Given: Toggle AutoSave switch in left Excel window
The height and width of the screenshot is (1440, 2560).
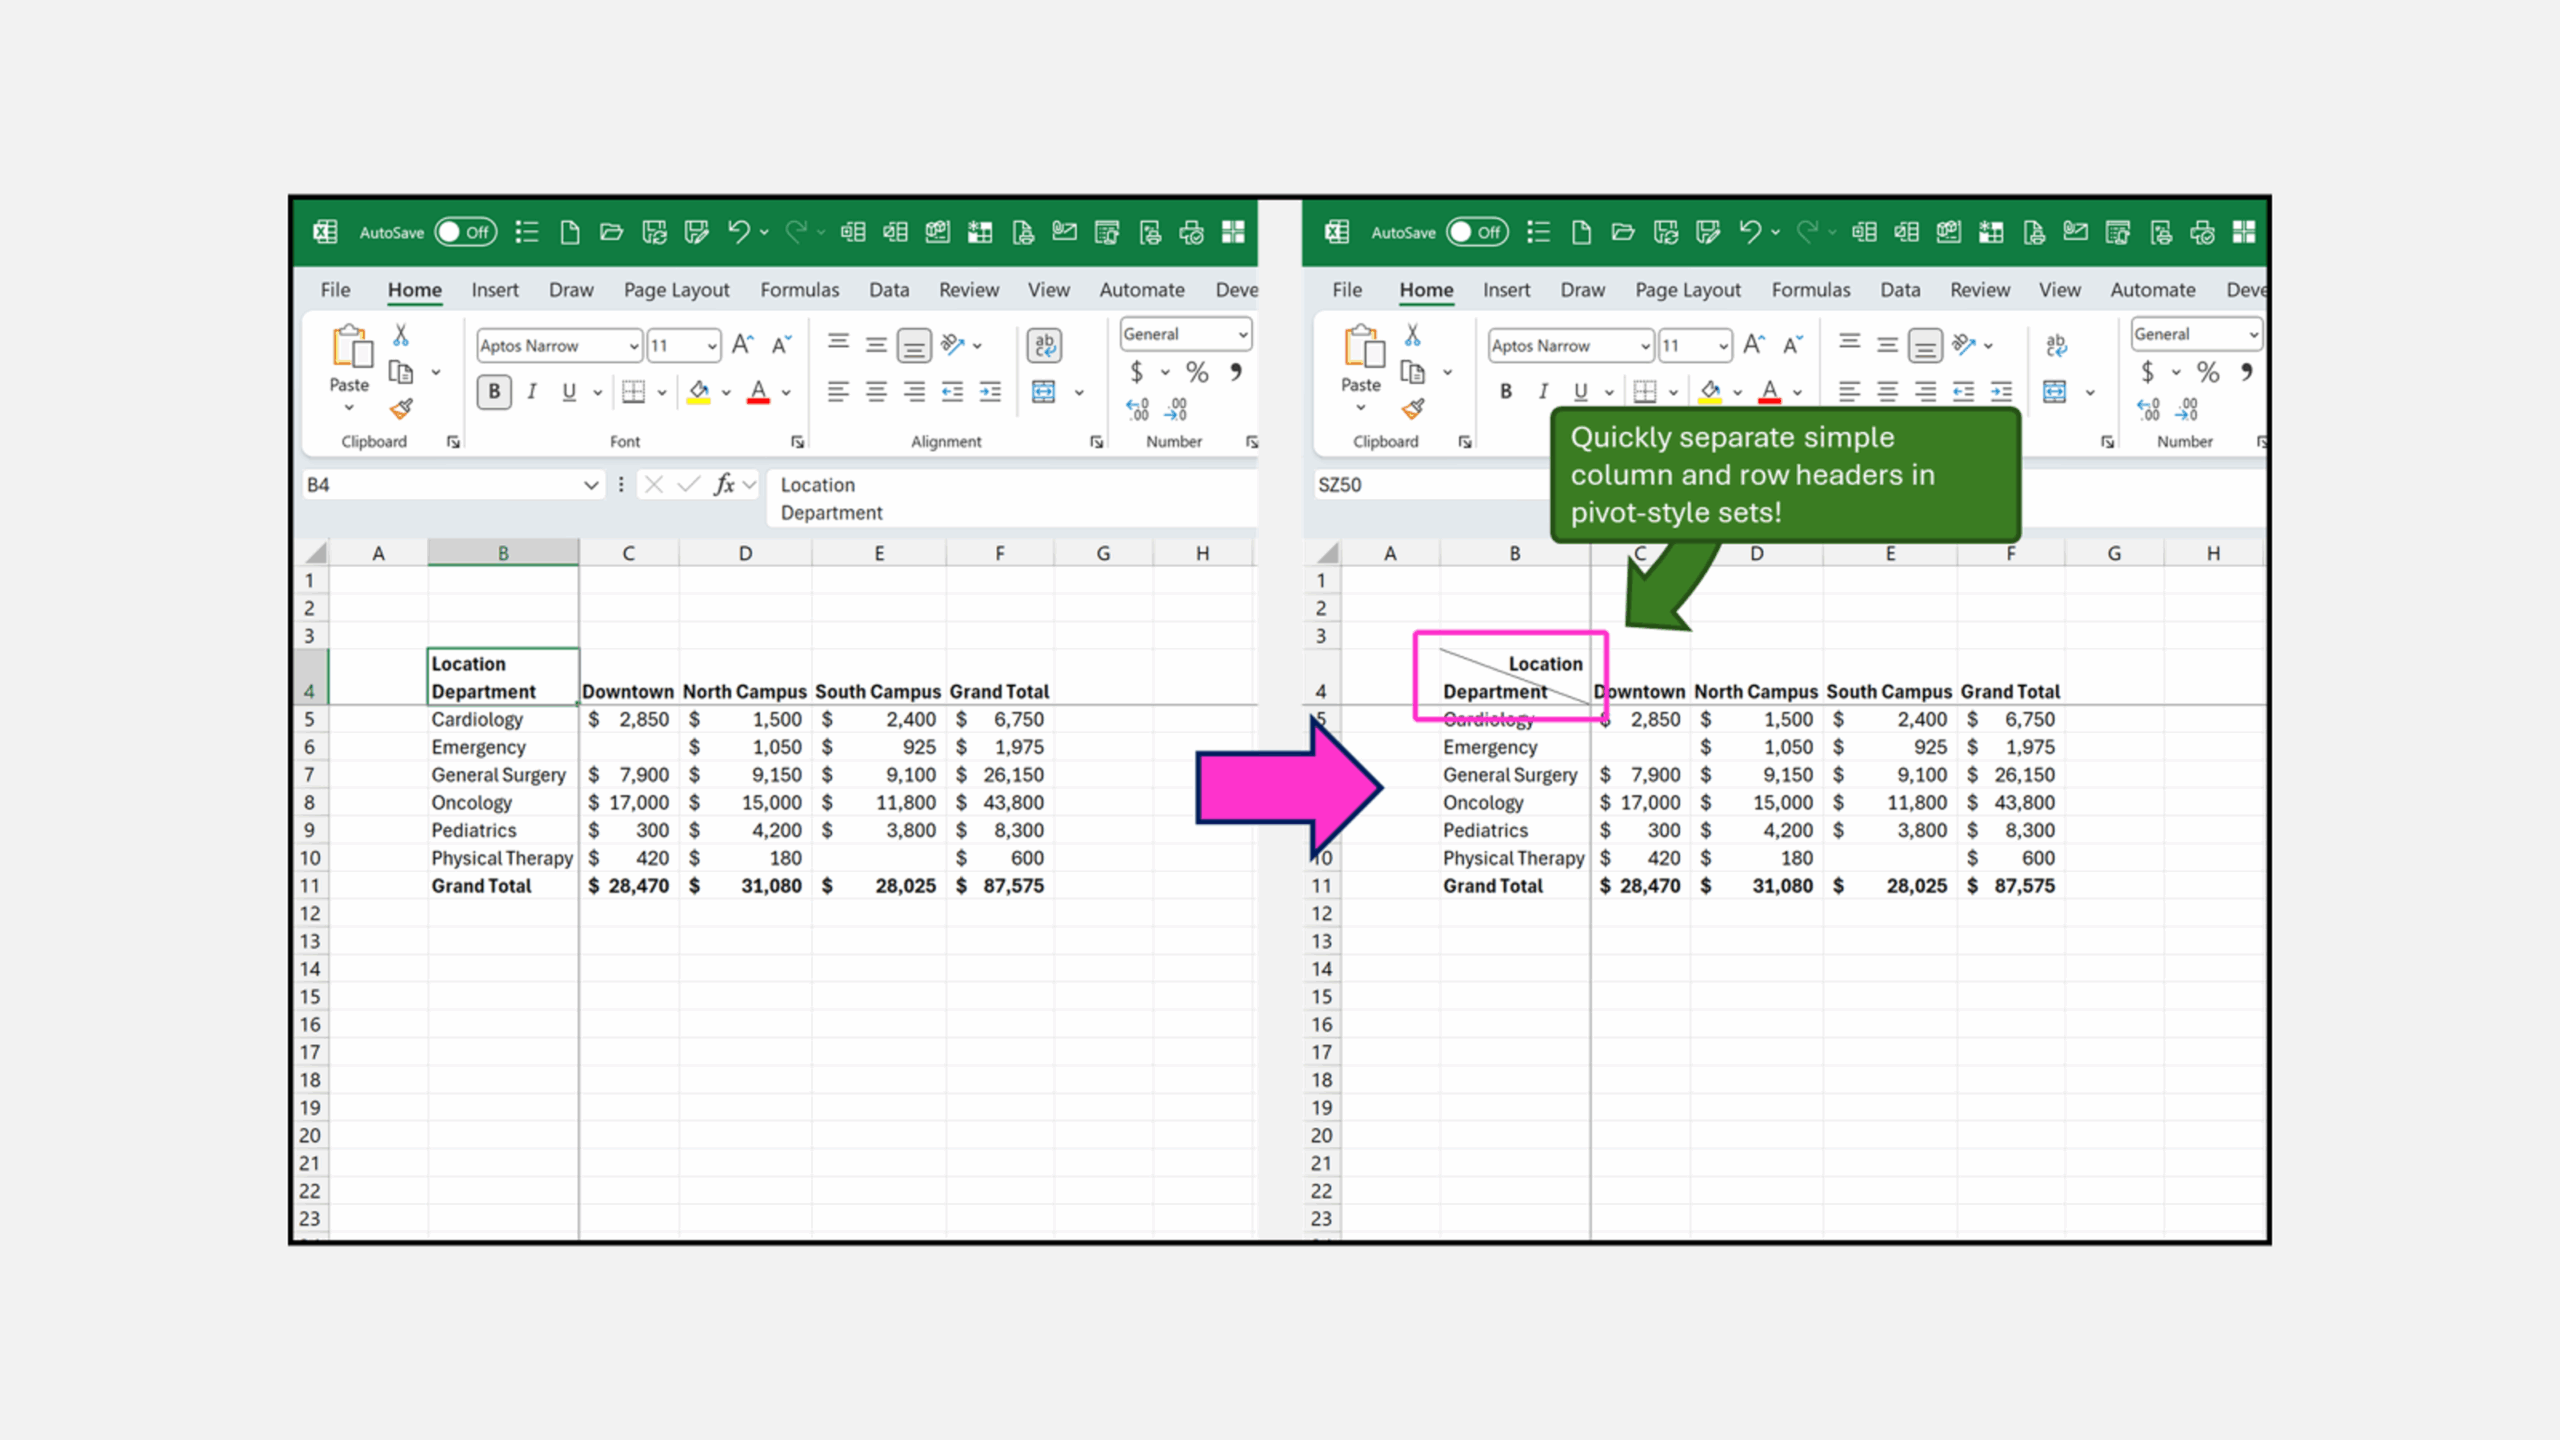Looking at the screenshot, I should [x=466, y=232].
